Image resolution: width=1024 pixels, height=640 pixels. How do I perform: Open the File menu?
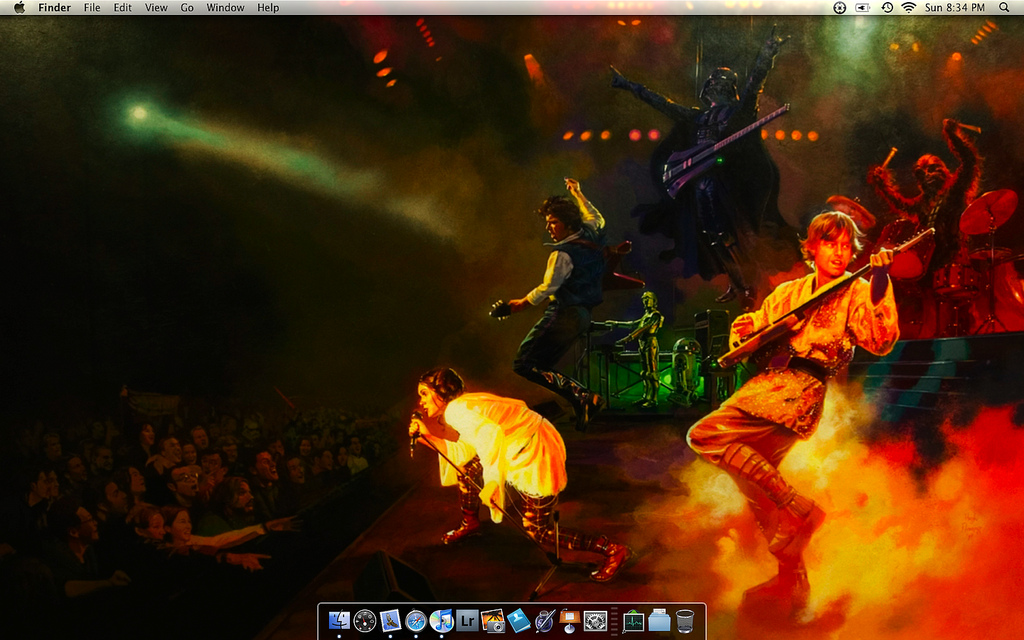92,8
